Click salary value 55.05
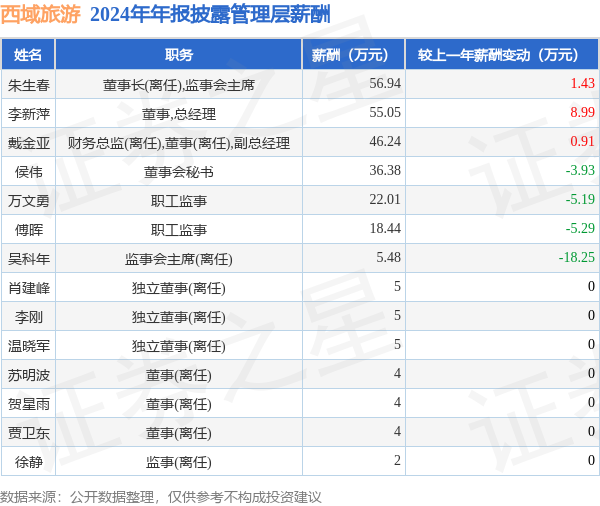This screenshot has height=506, width=600. coord(385,113)
